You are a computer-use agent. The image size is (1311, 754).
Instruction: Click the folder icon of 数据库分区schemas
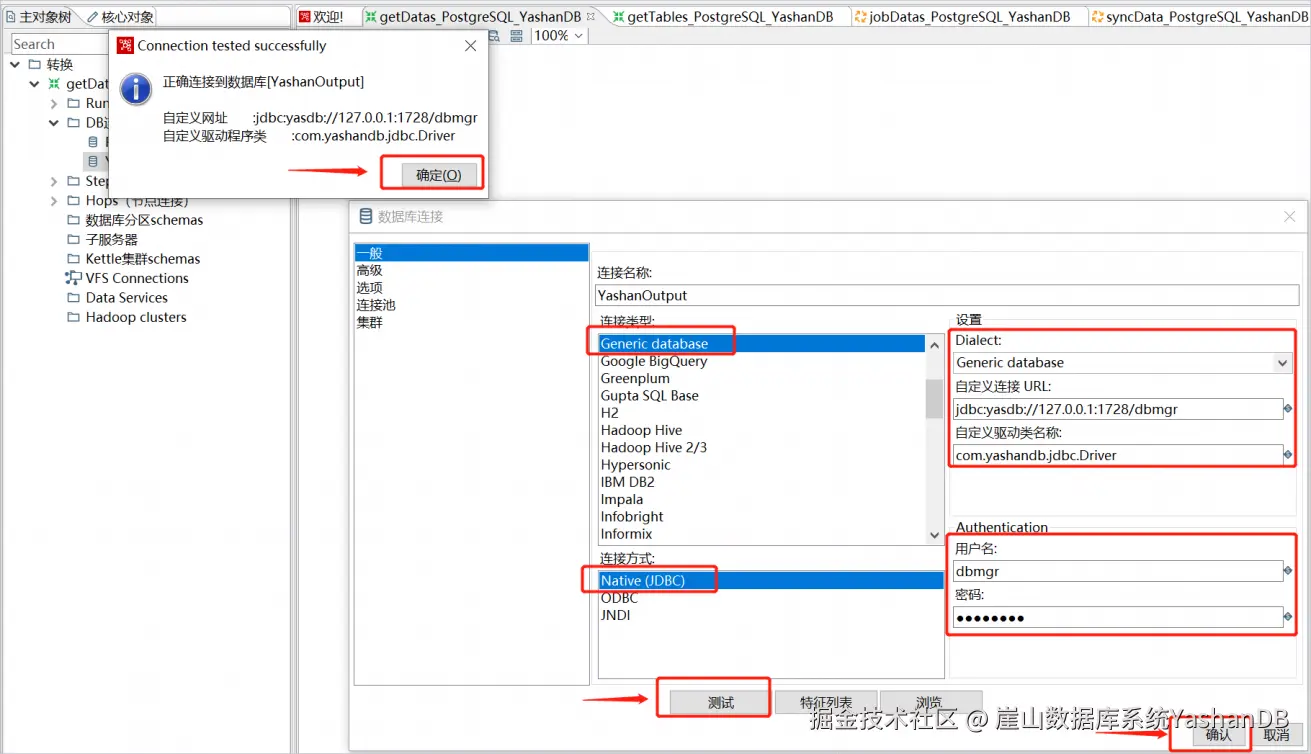tap(73, 220)
